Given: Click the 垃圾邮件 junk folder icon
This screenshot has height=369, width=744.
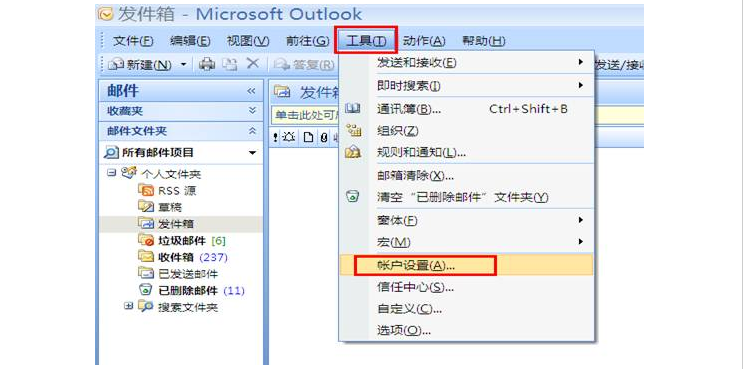Looking at the screenshot, I should (146, 240).
